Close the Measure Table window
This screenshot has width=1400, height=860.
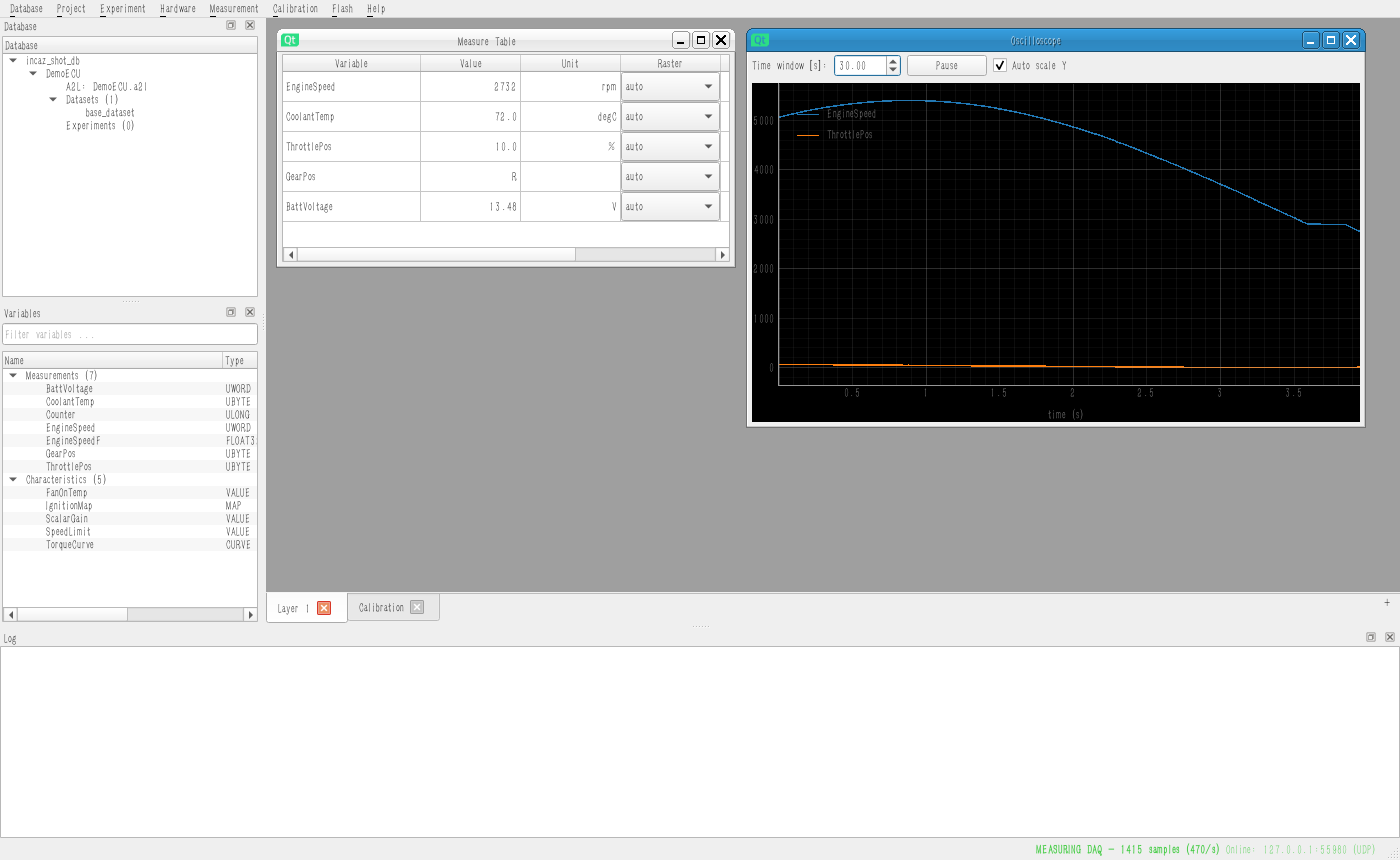[x=721, y=41]
